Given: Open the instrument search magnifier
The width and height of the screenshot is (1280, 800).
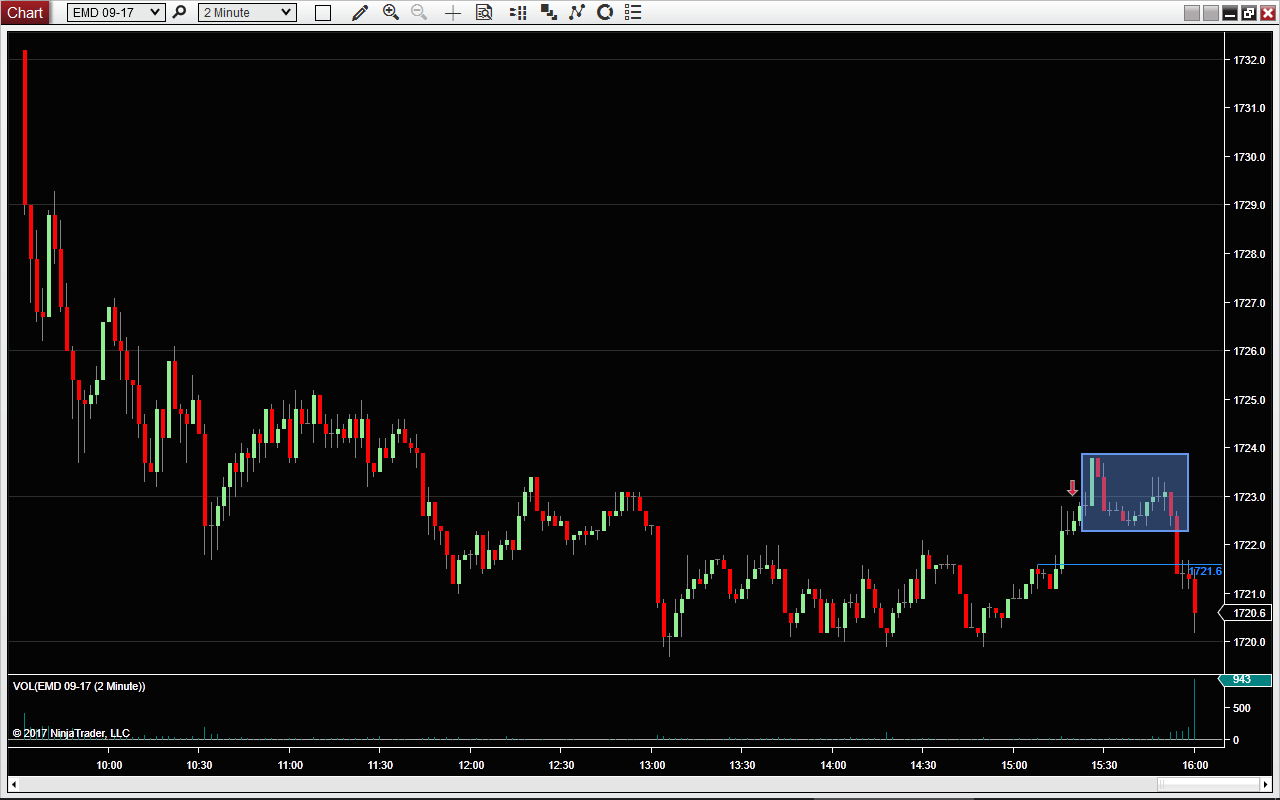Looking at the screenshot, I should [179, 12].
